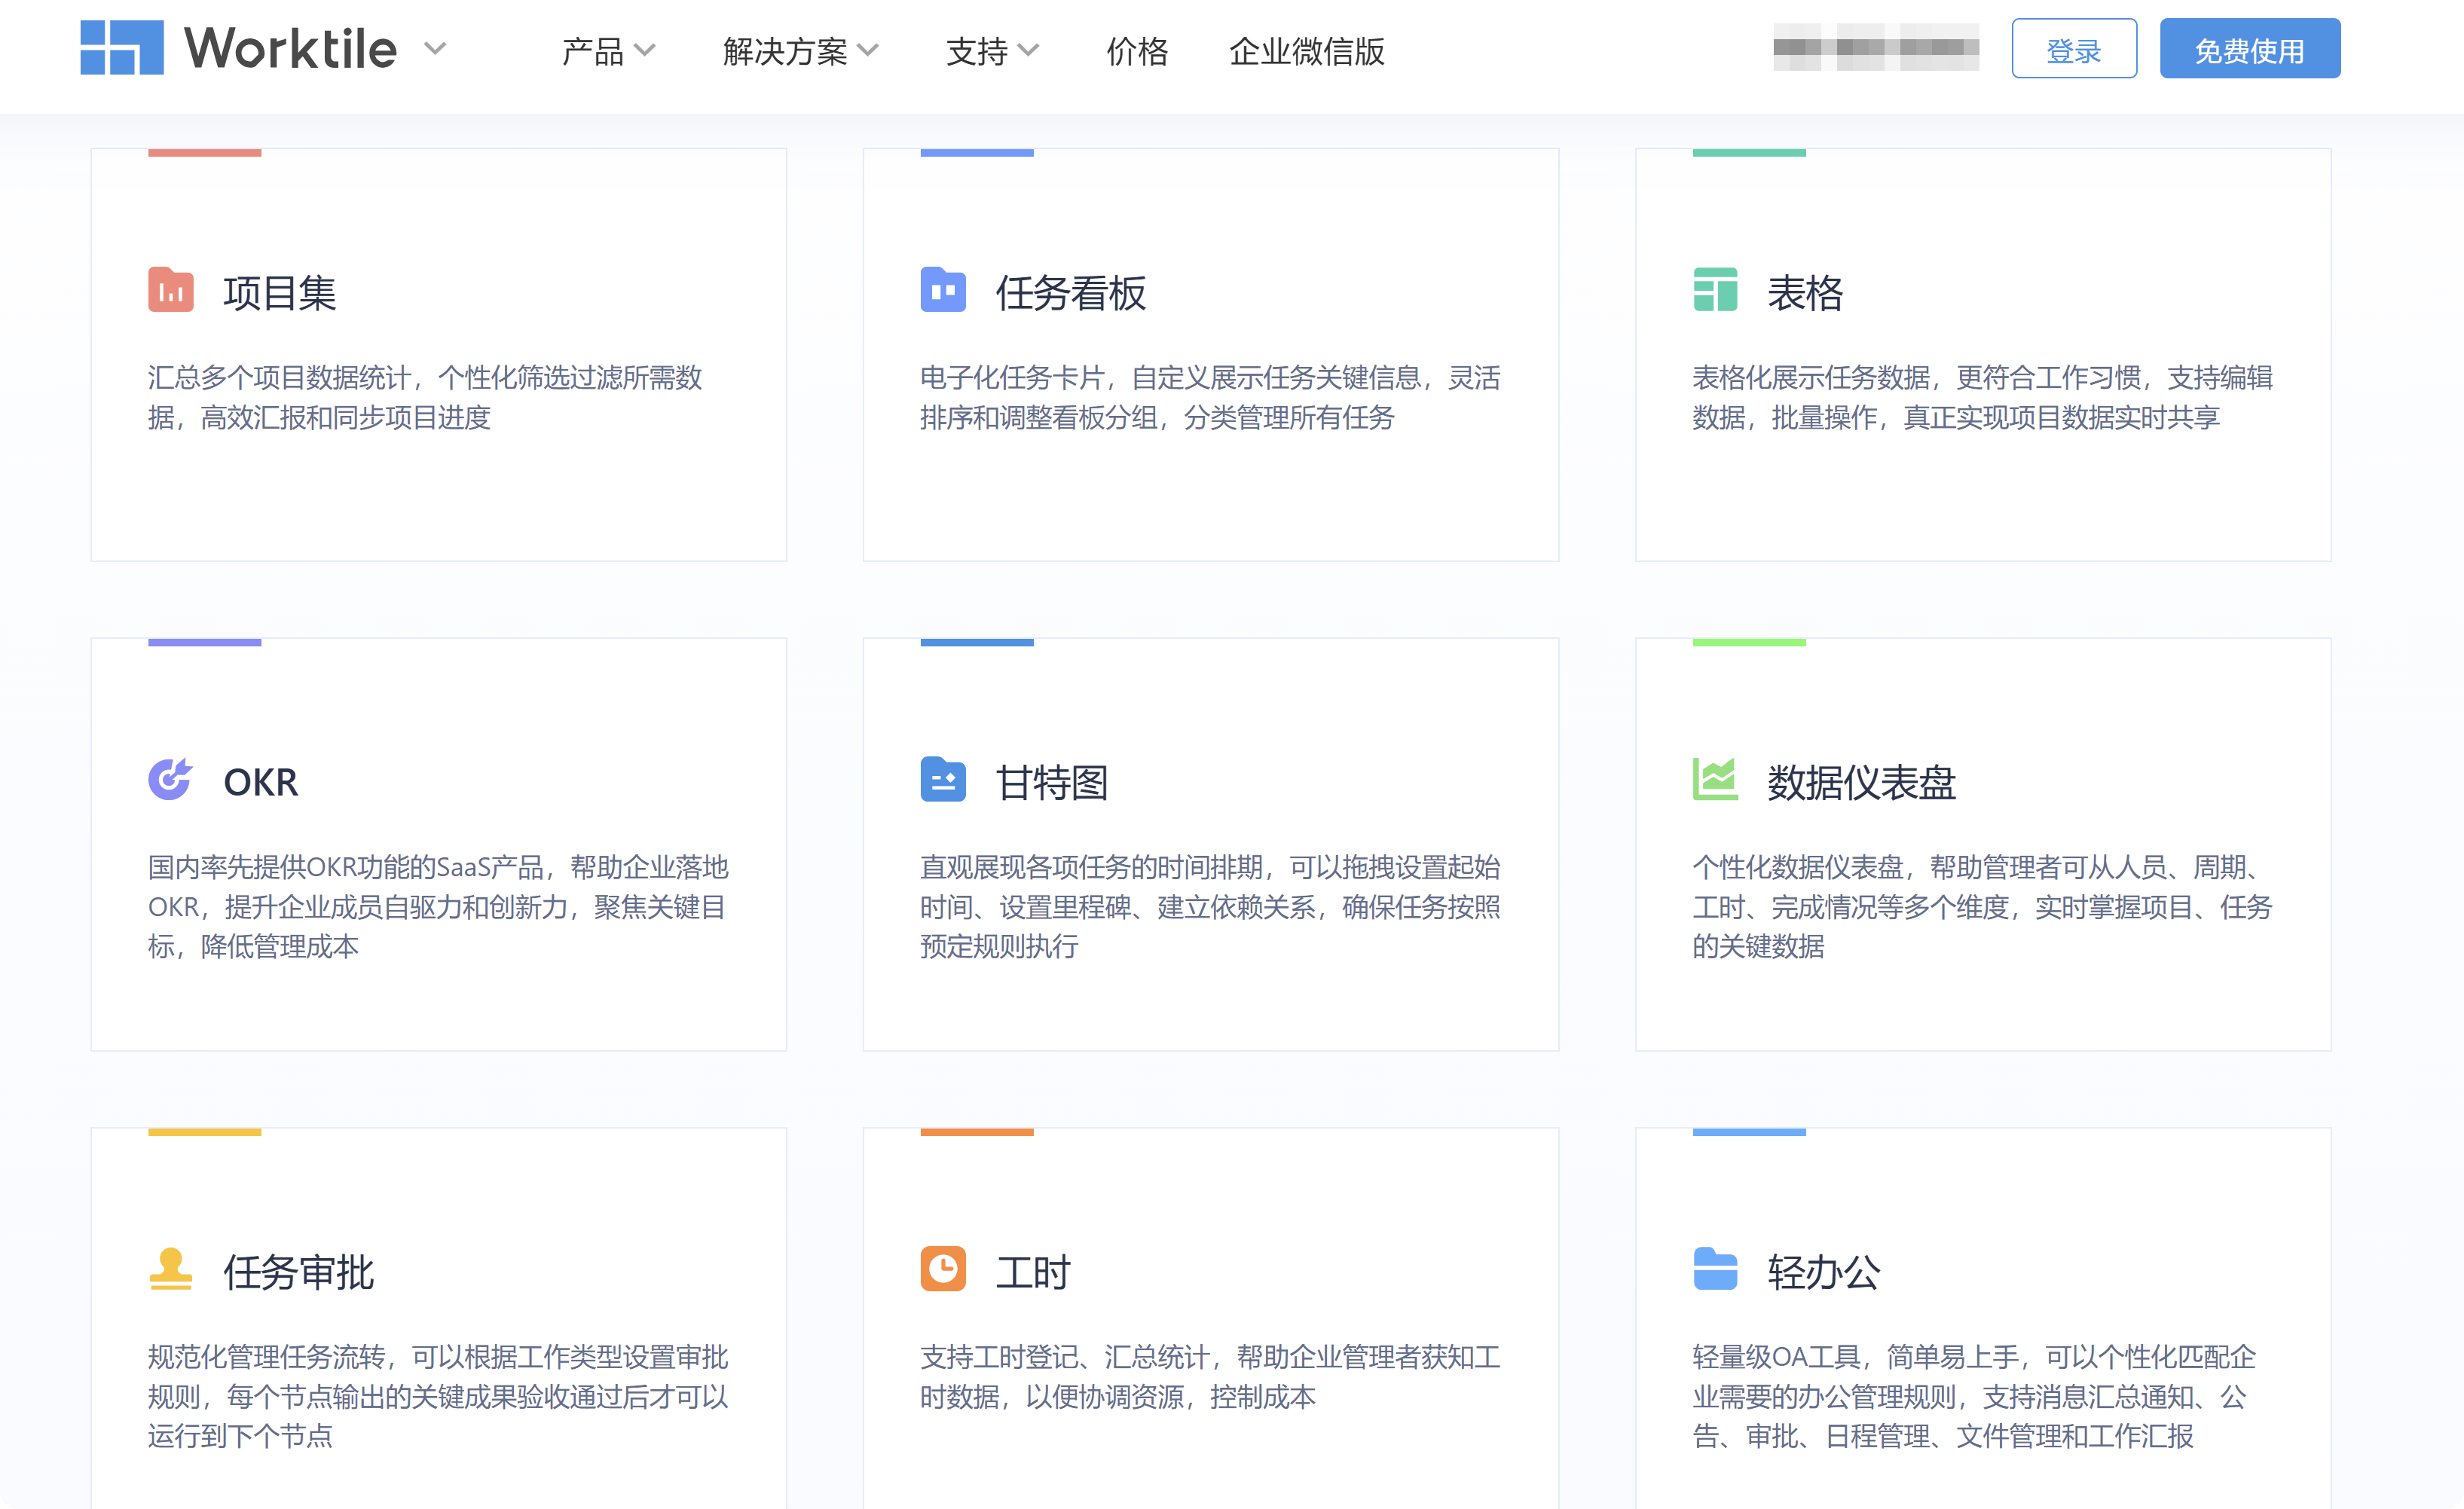Click the 数据仪表盘 analytics icon
Viewport: 2464px width, 1509px height.
tap(1714, 780)
